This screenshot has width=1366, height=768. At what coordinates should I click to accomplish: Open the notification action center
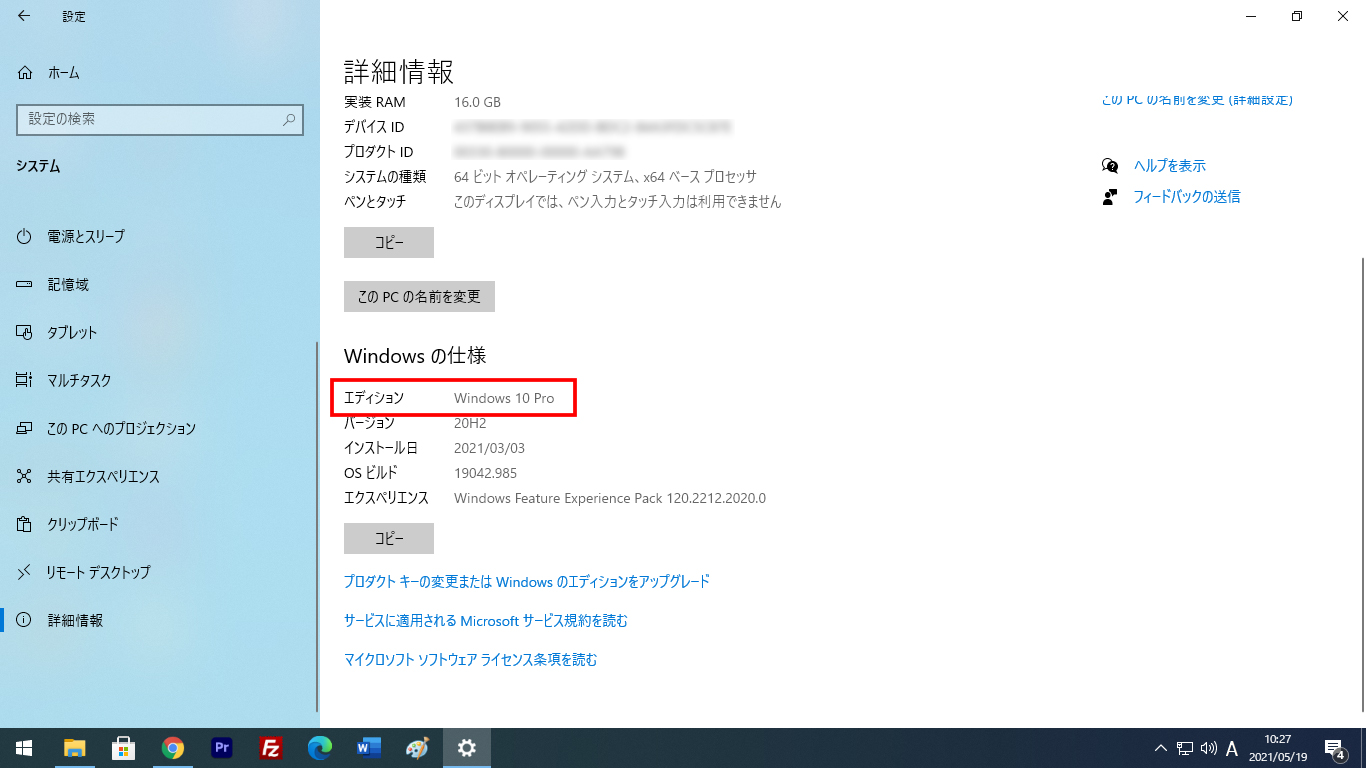point(1335,748)
